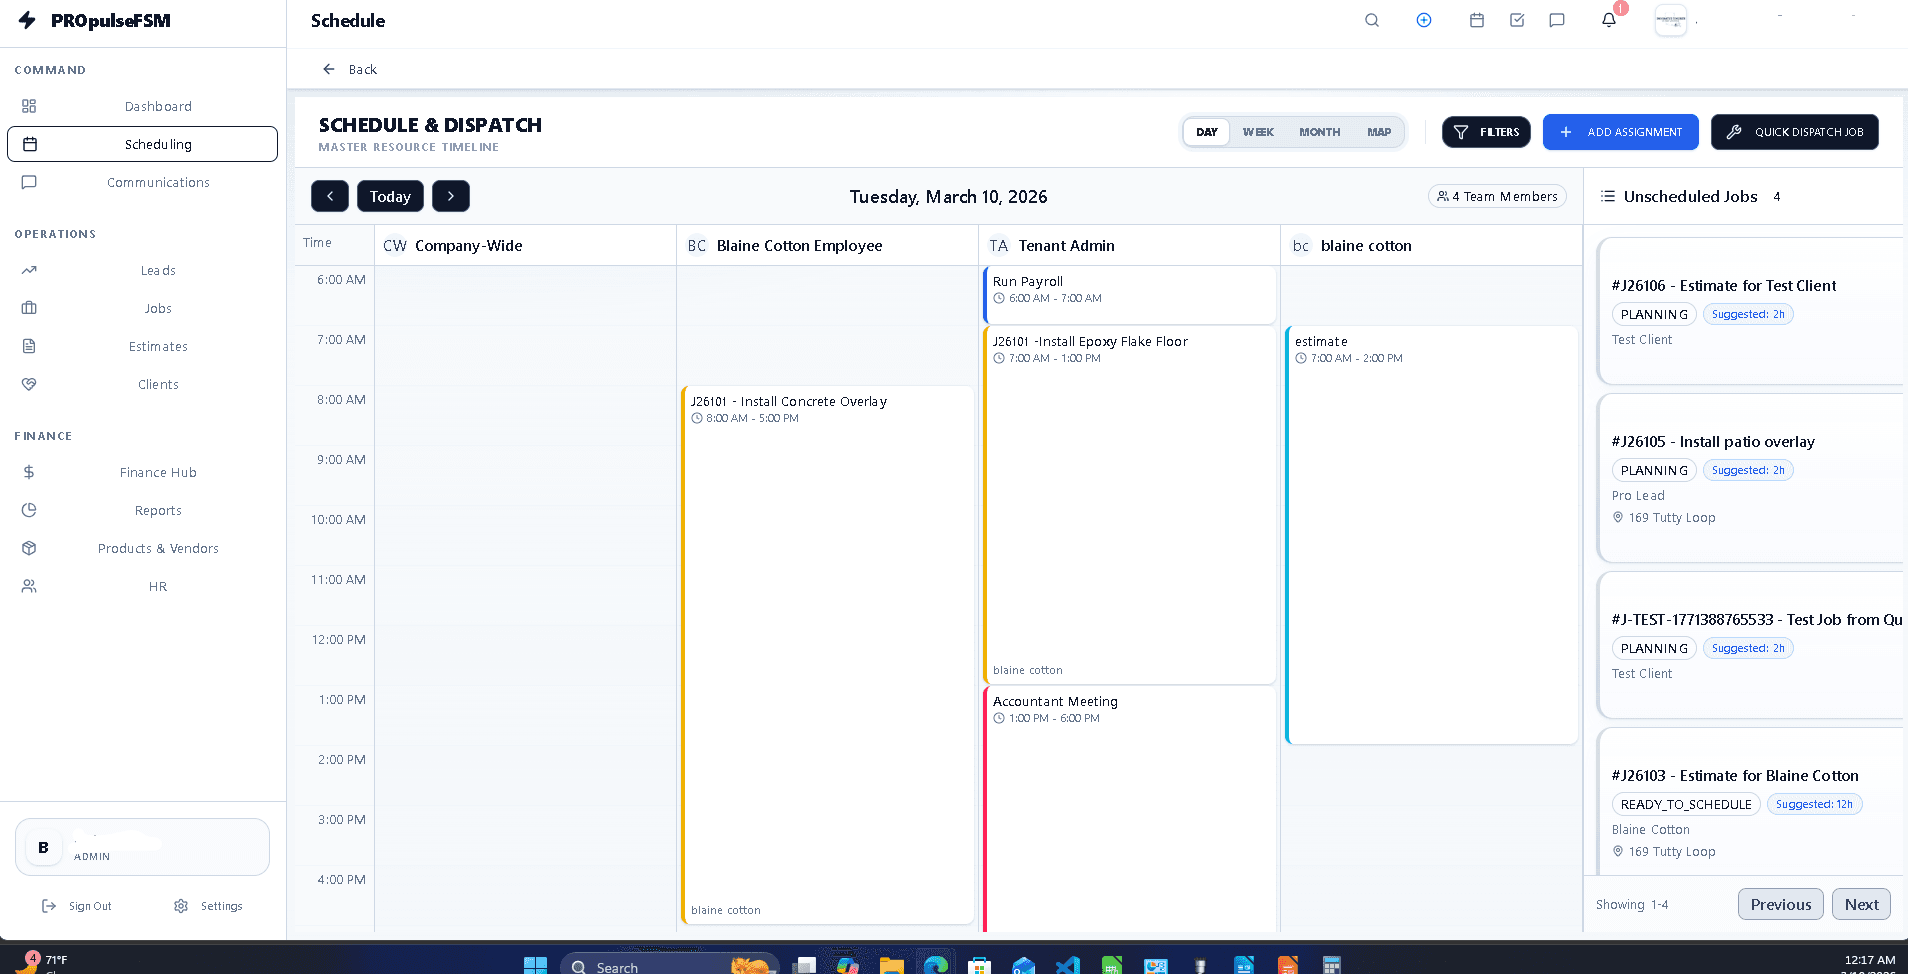This screenshot has width=1908, height=974.
Task: Toggle the Map view mode
Action: click(1379, 131)
